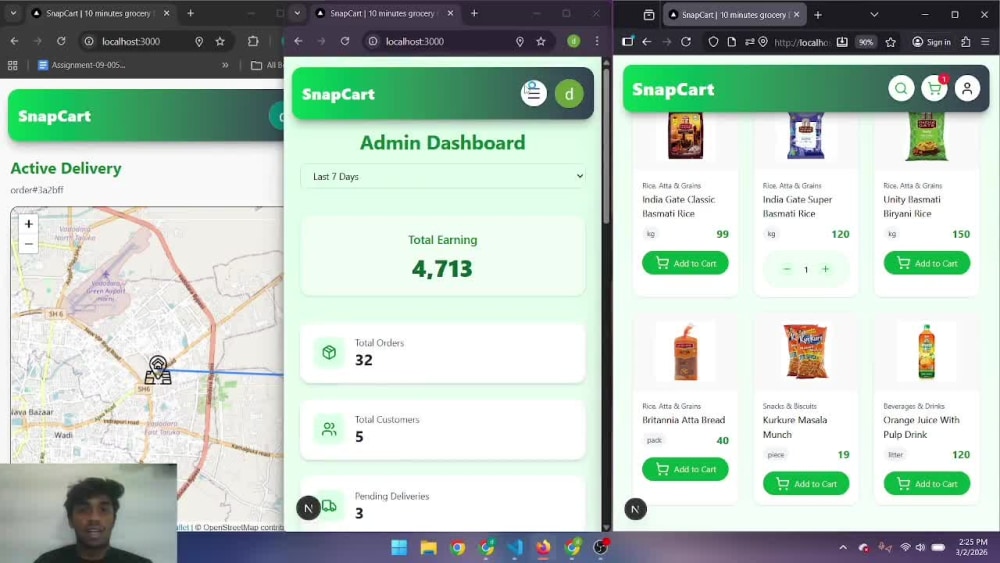Open the shopping cart icon with badge
This screenshot has width=1000, height=563.
pos(934,89)
